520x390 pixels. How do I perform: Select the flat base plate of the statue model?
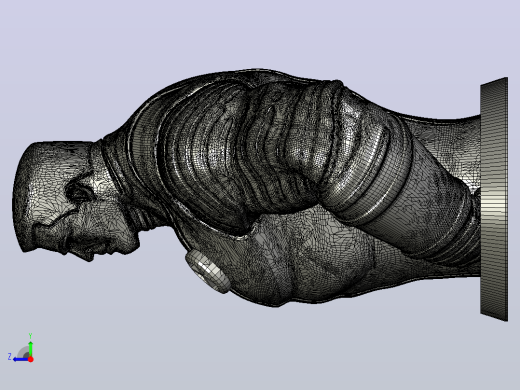[x=494, y=199]
